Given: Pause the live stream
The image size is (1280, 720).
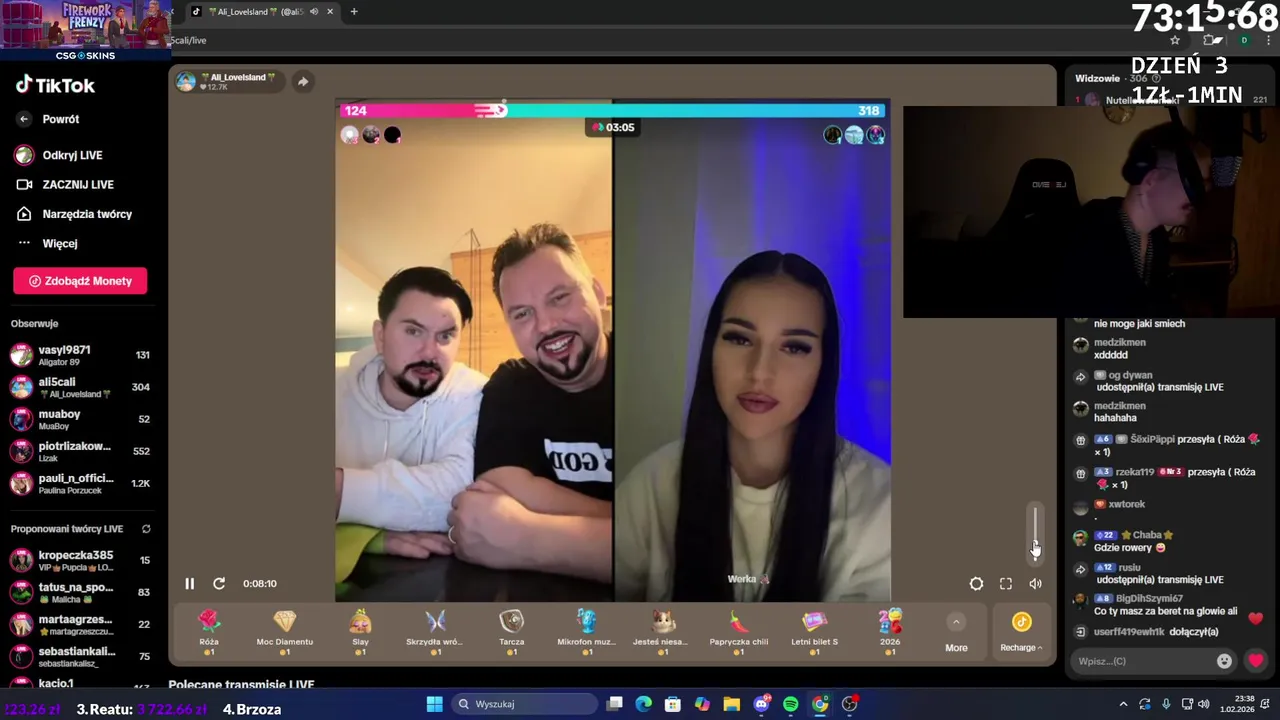Looking at the screenshot, I should (x=189, y=584).
